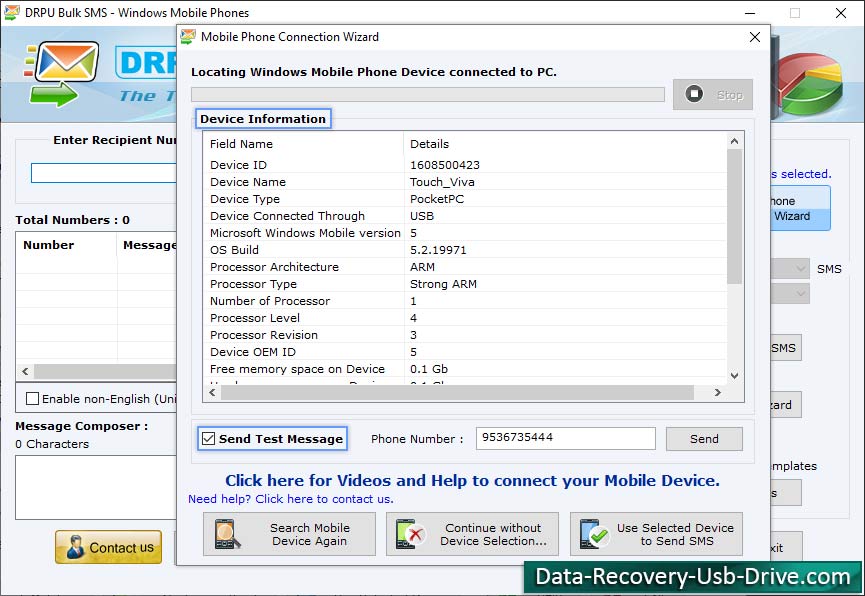
Task: Select Device Type row PocketPC
Action: click(x=465, y=199)
